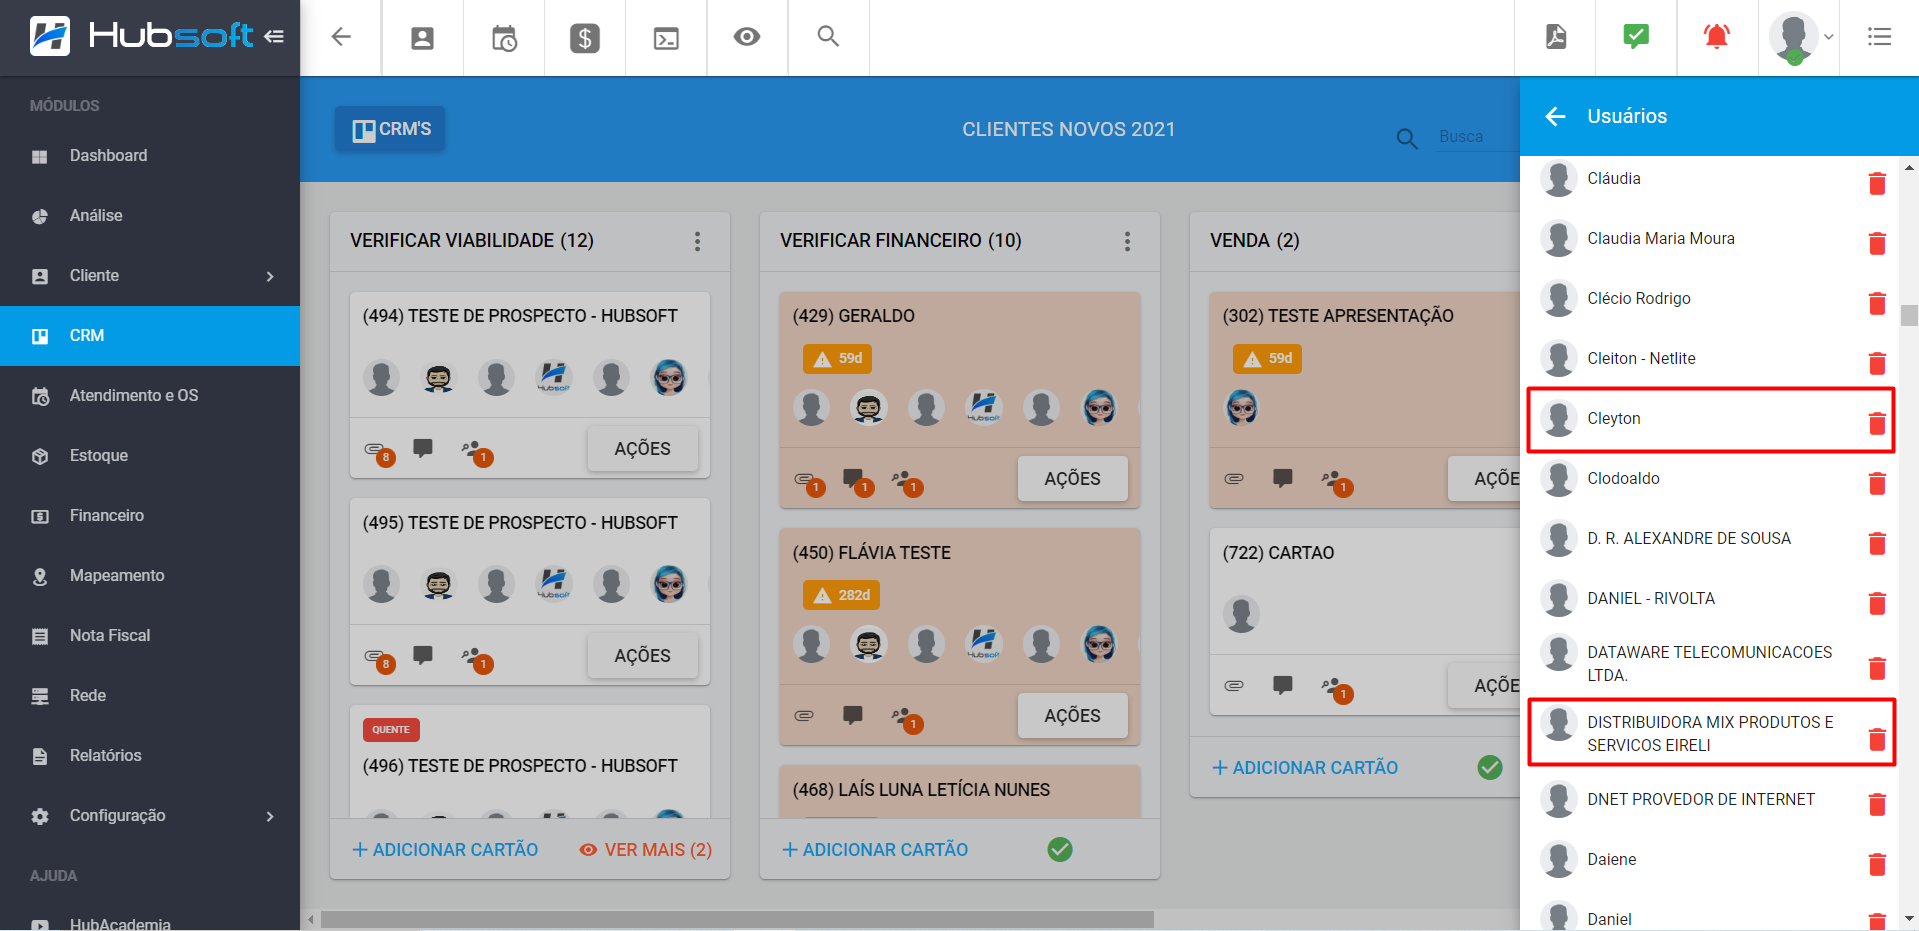Toggle the eye view icon in toolbar

tap(747, 37)
